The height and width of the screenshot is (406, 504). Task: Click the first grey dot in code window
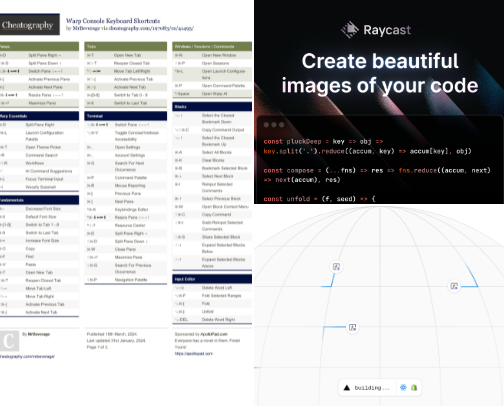tap(266, 125)
